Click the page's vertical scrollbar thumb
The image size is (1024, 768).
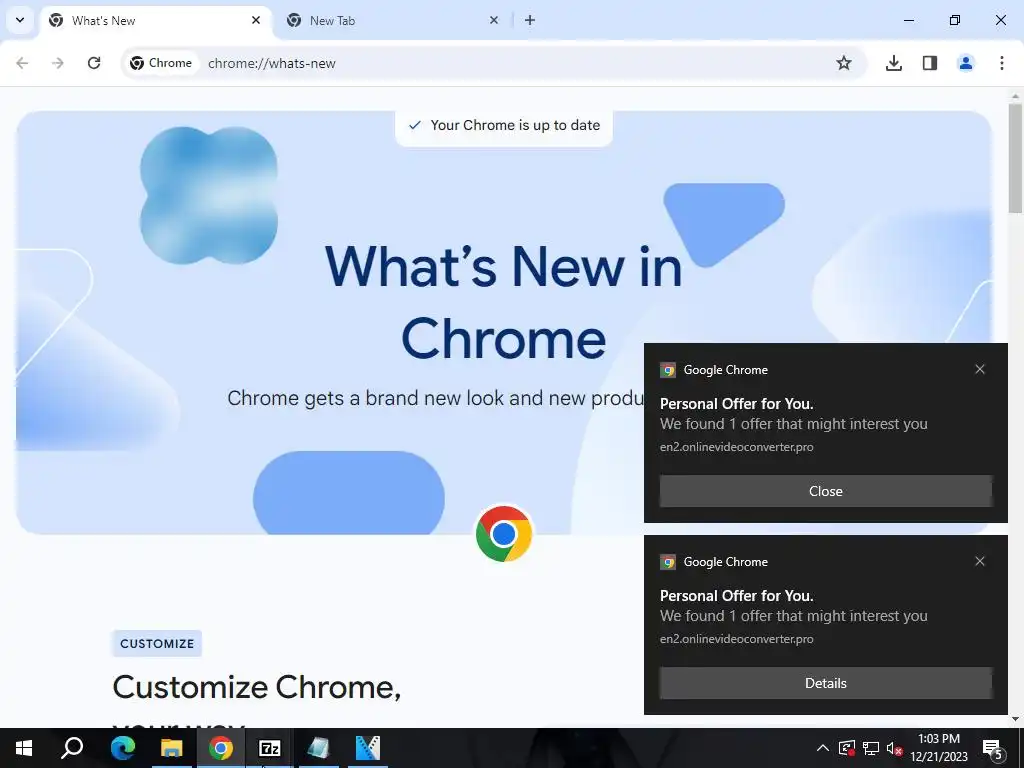(x=1016, y=158)
